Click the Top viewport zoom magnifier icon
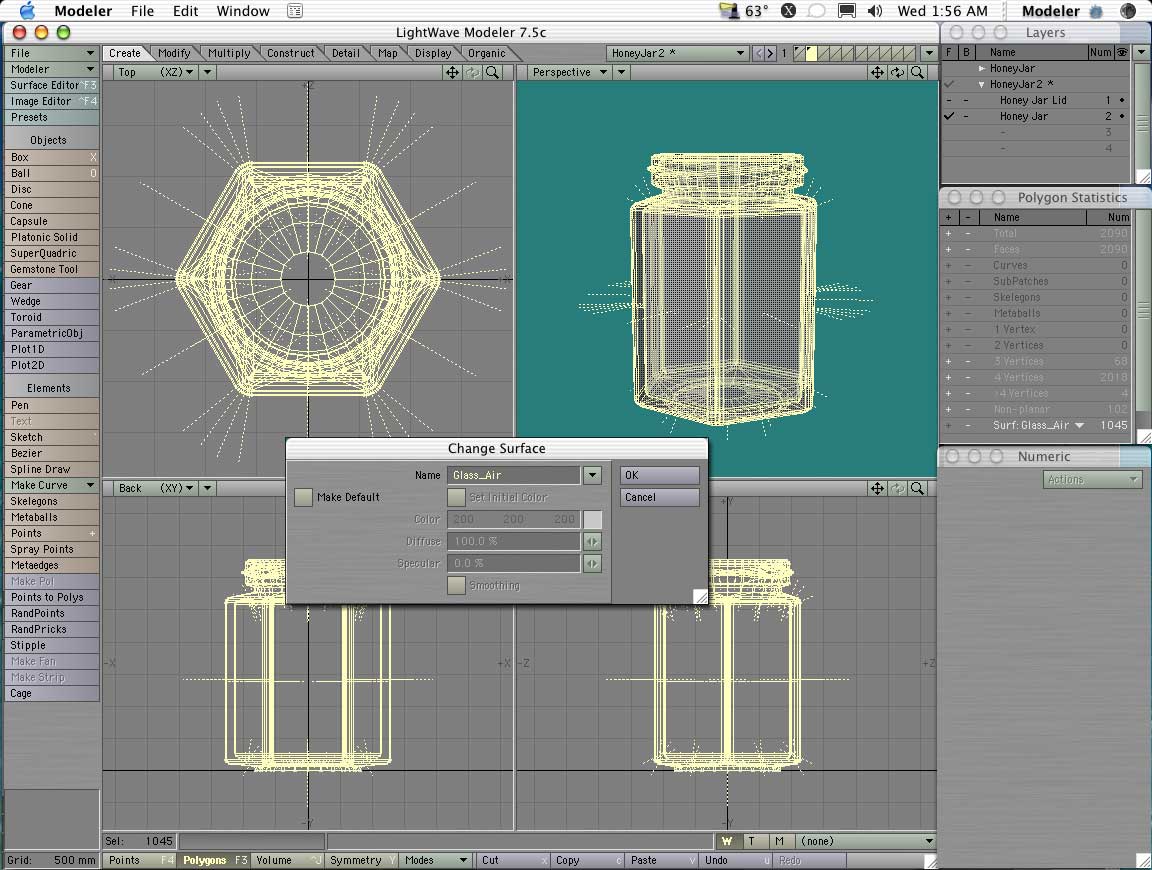The width and height of the screenshot is (1152, 870). pyautogui.click(x=492, y=72)
